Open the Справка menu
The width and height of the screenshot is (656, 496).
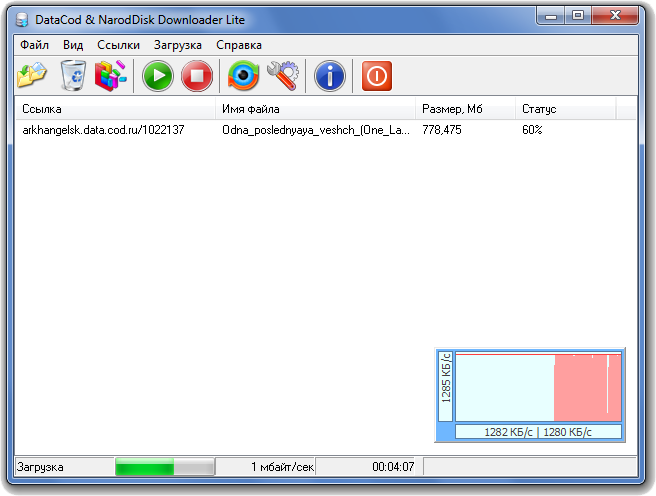pyautogui.click(x=239, y=45)
